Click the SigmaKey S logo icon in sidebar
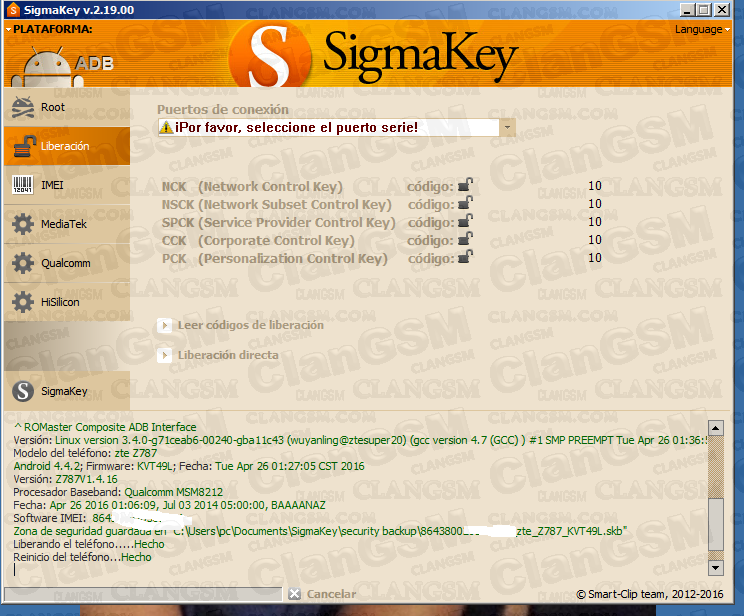Screen dimensions: 744x616 23,391
